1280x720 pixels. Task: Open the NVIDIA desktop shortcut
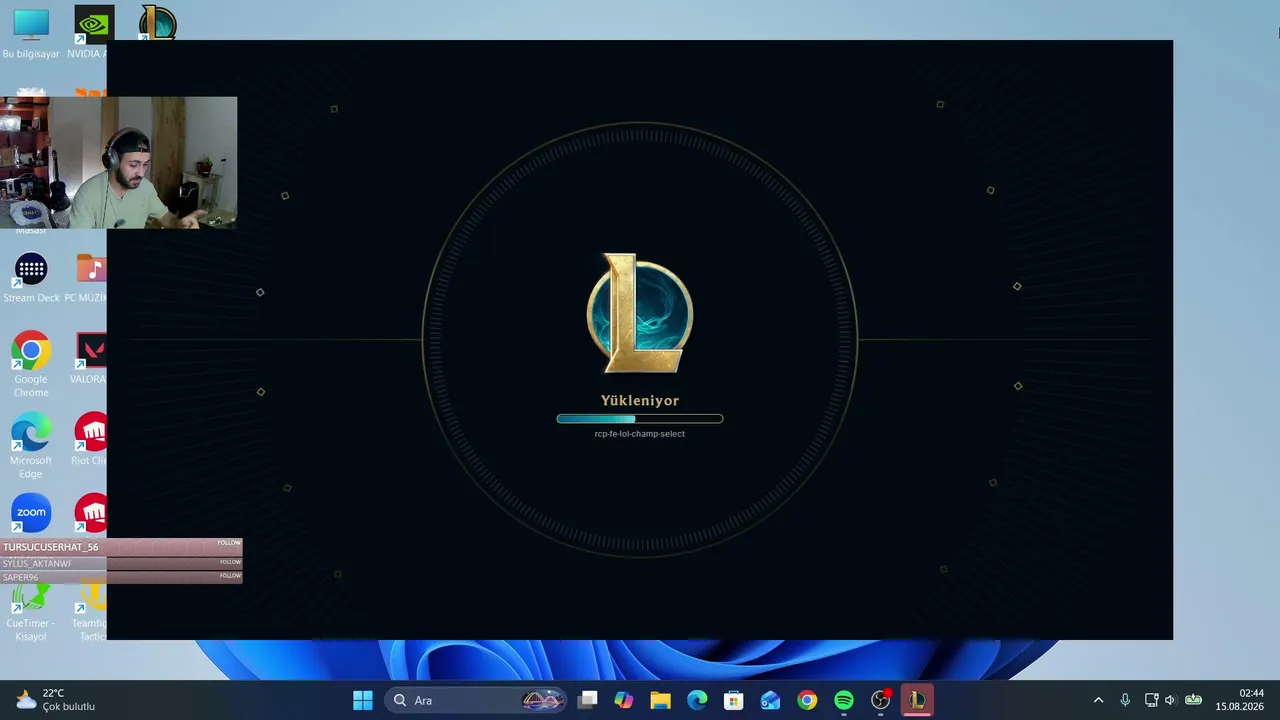tap(89, 33)
